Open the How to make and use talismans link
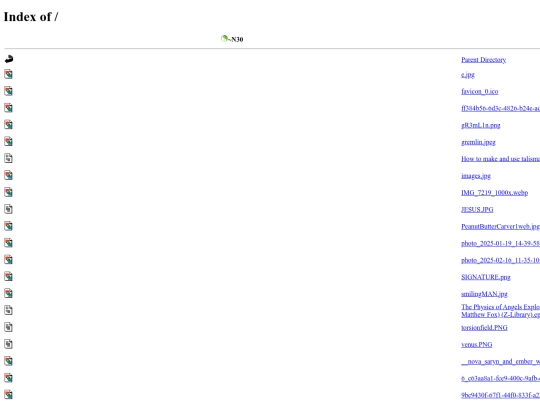The height and width of the screenshot is (405, 540). [x=500, y=159]
